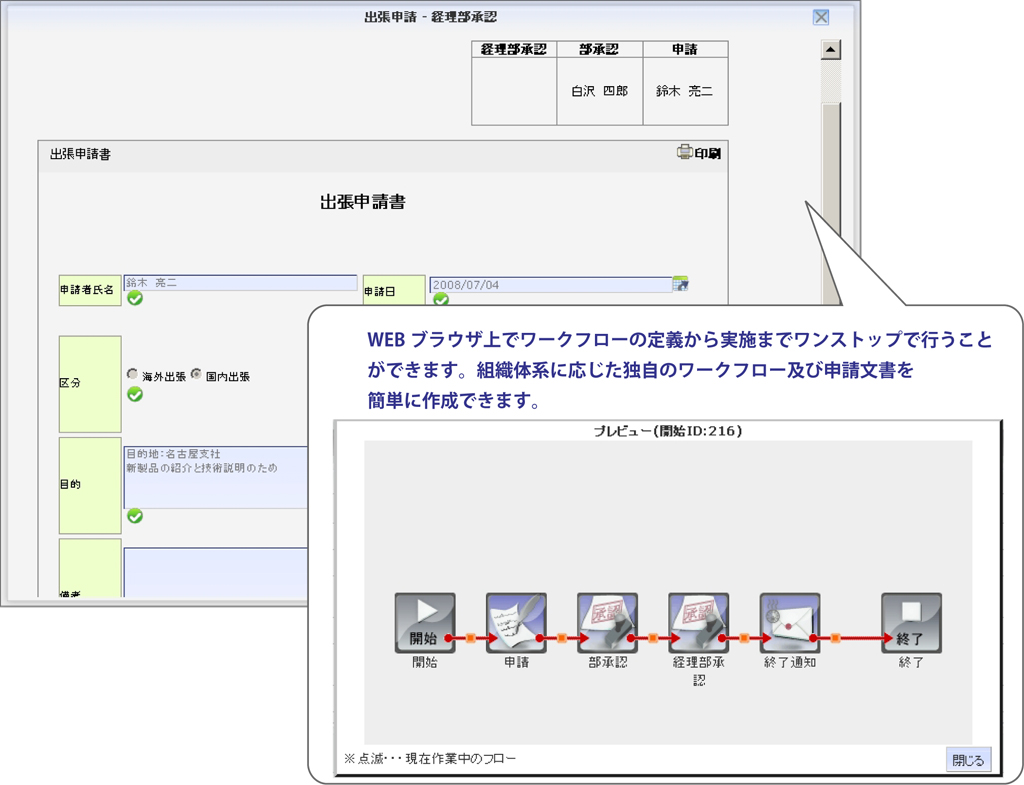Image resolution: width=1024 pixels, height=785 pixels.
Task: Close the 出張申請 dialog window
Action: (x=821, y=17)
